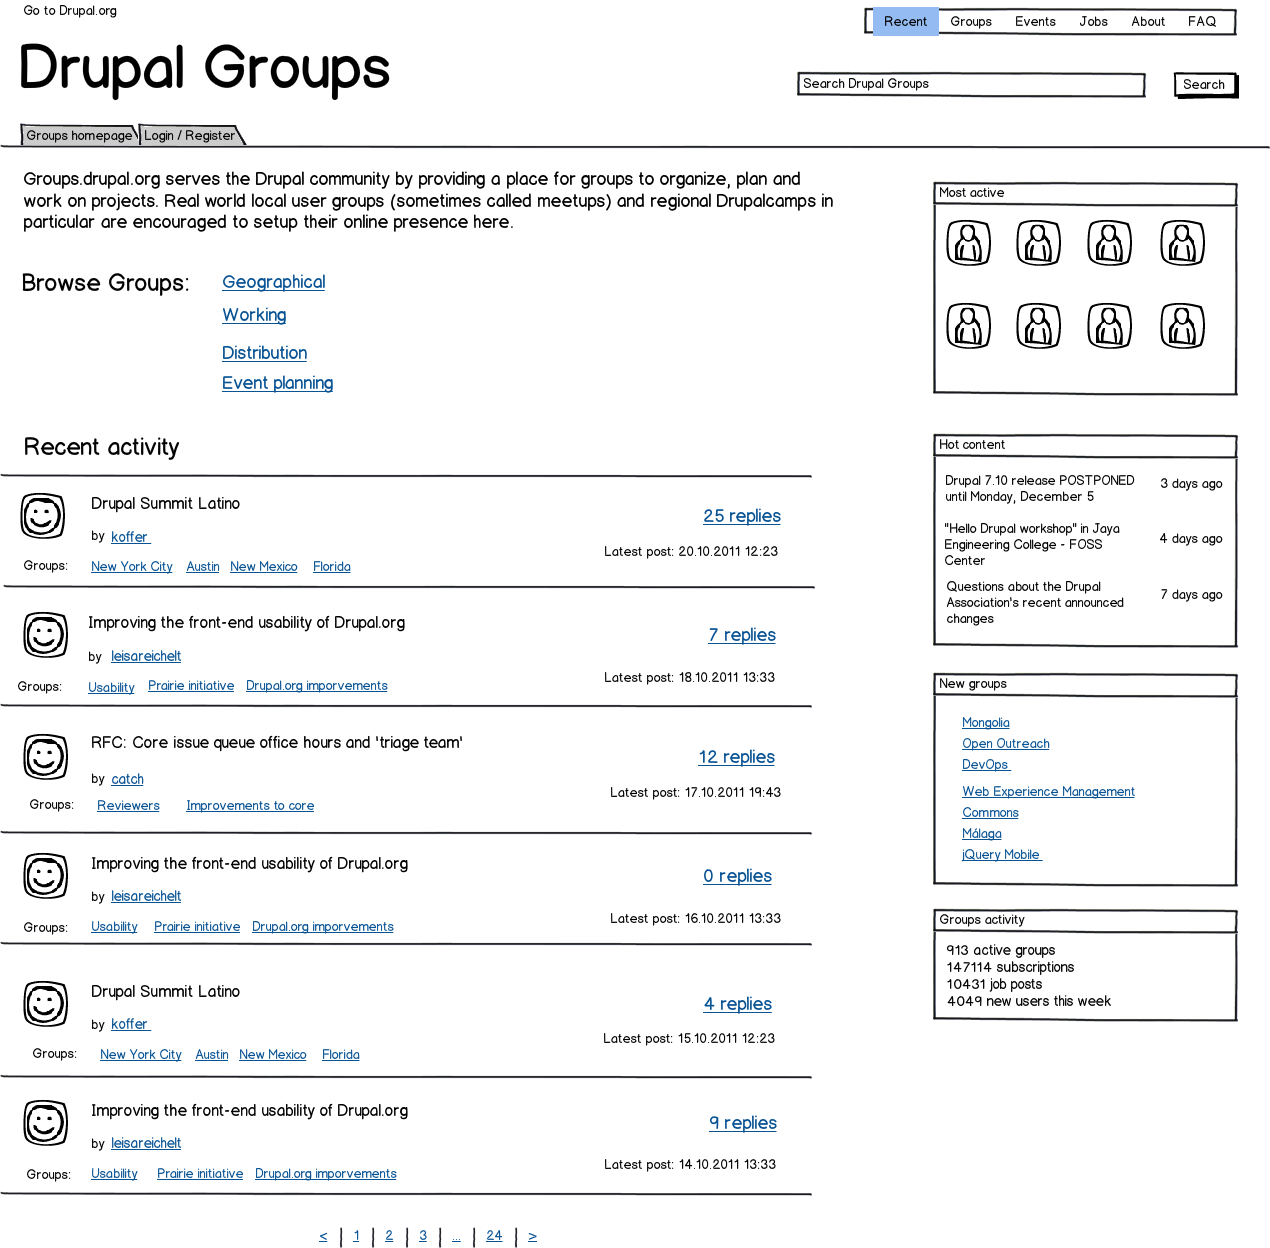The image size is (1270, 1248).
Task: Click the first avatar in Most active second row
Action: [x=967, y=325]
